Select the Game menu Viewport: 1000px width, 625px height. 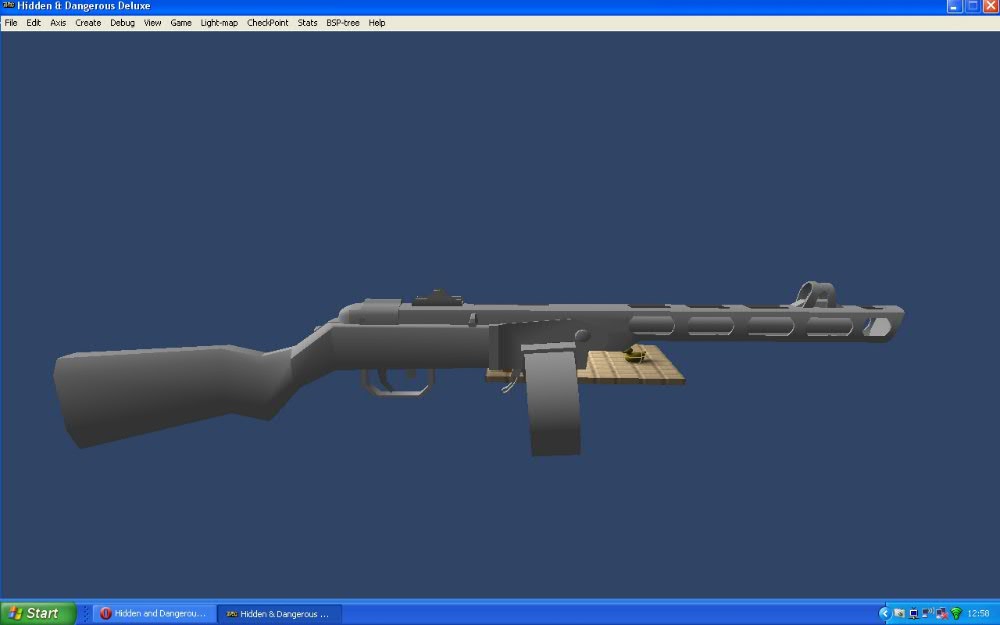point(181,23)
